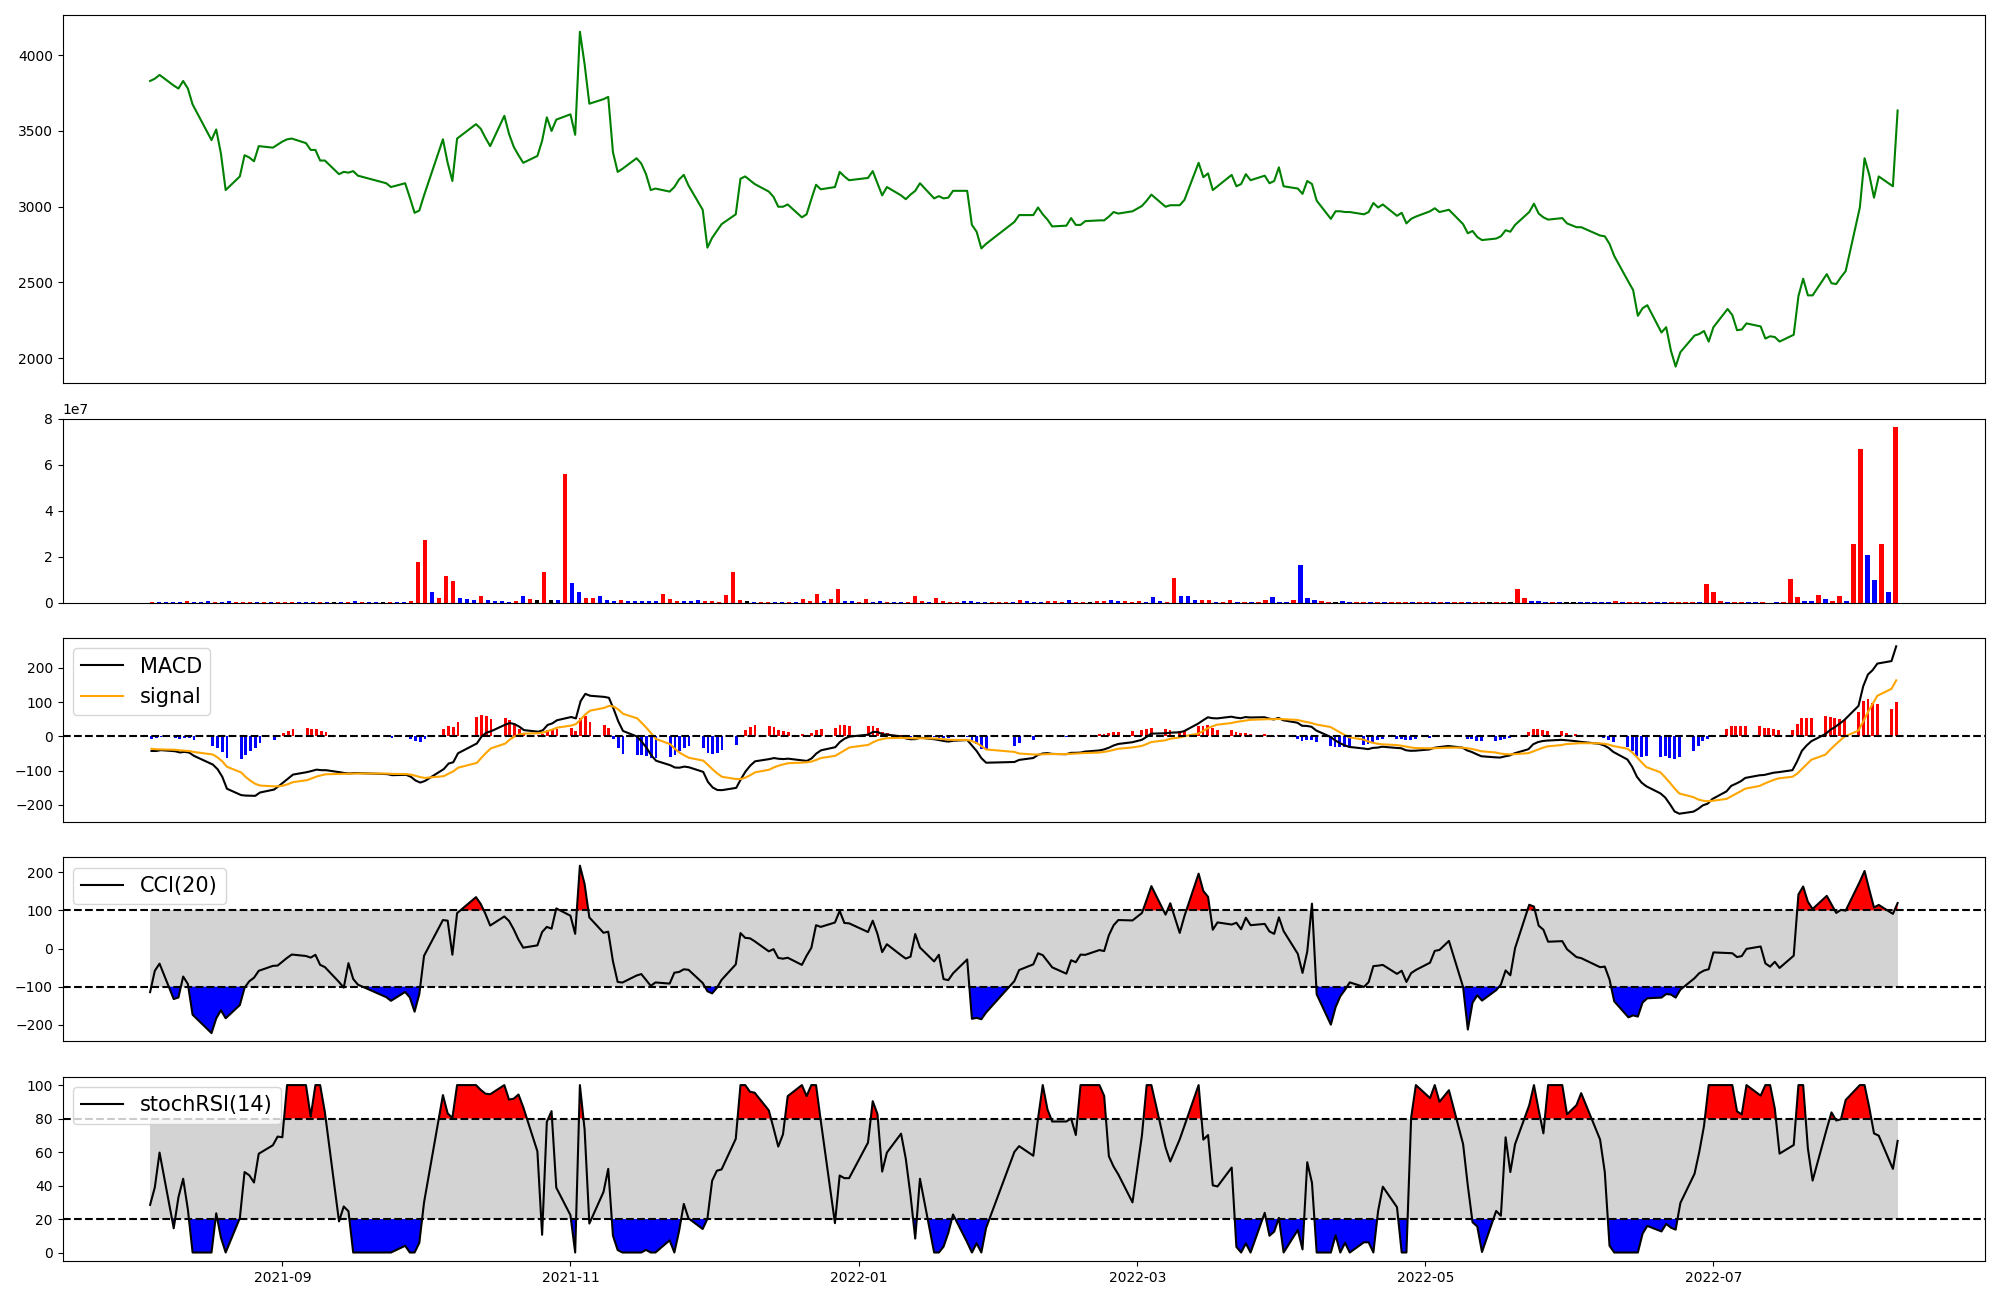Click the CCI(20) legend entry
The image size is (2000, 1300).
tap(177, 886)
